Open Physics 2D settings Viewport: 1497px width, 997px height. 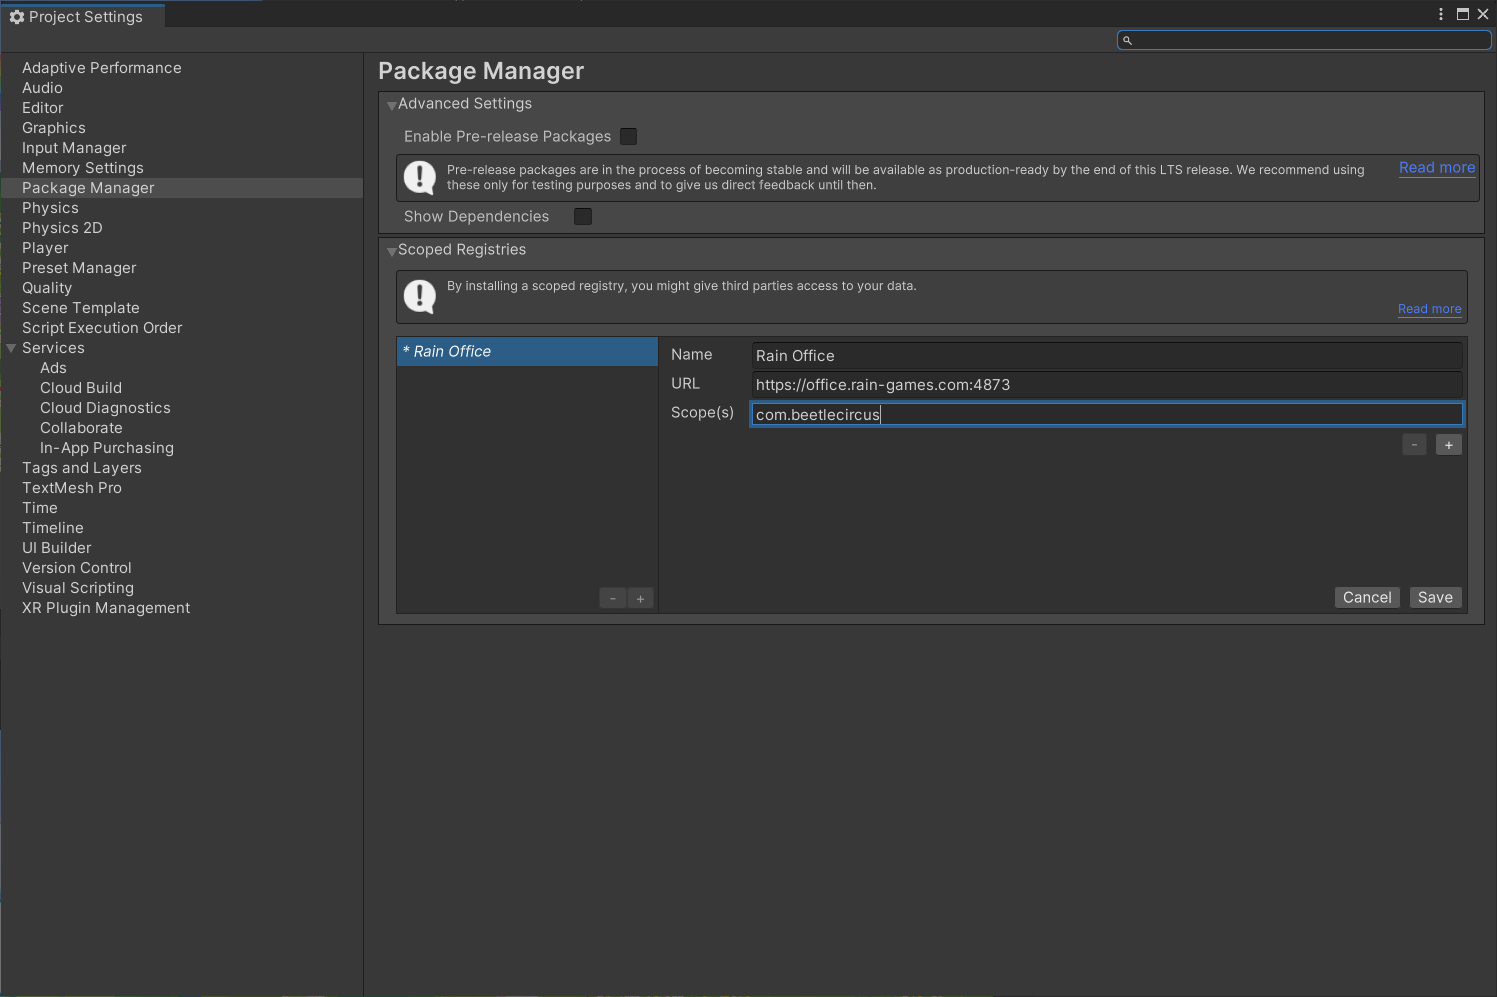click(x=62, y=228)
